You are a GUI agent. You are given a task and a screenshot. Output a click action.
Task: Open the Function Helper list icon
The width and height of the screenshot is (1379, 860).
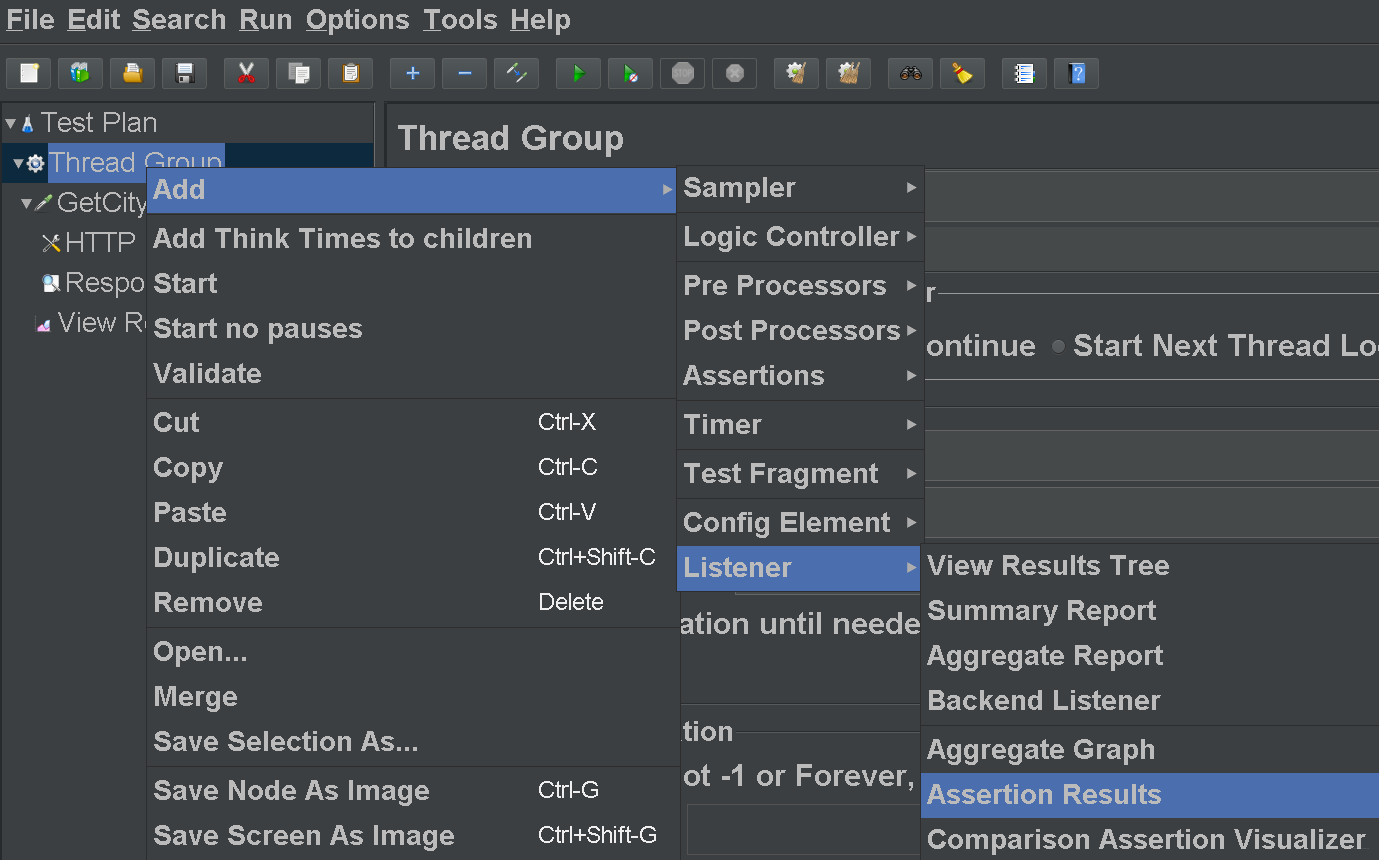(1024, 73)
